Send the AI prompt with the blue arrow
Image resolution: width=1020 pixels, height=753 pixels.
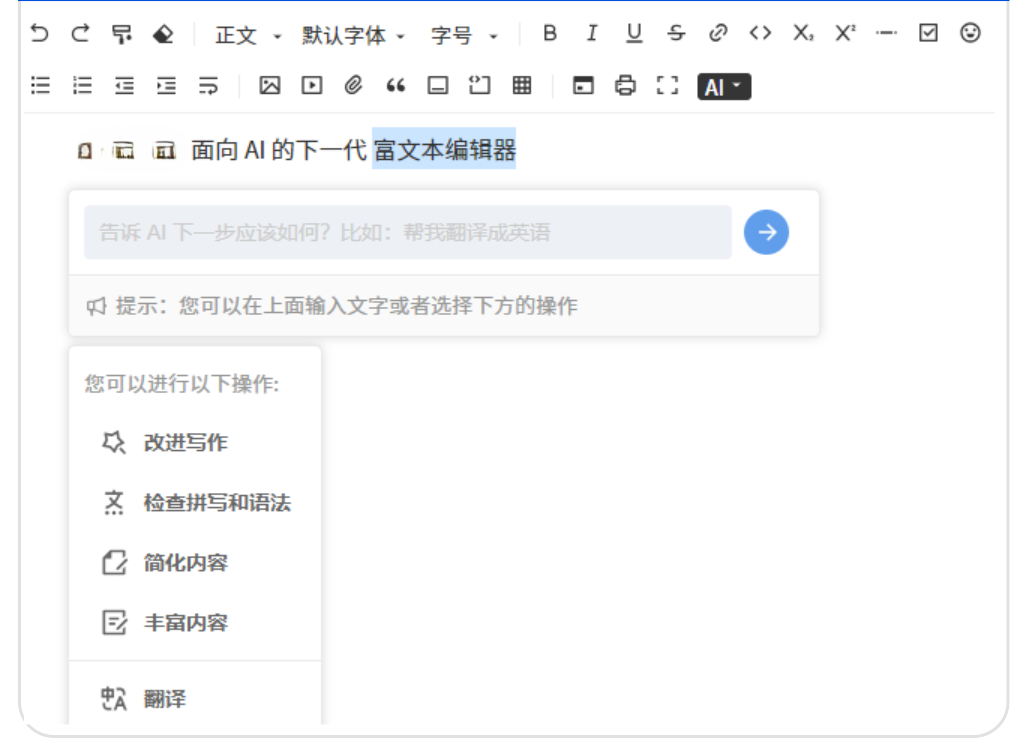pyautogui.click(x=766, y=232)
